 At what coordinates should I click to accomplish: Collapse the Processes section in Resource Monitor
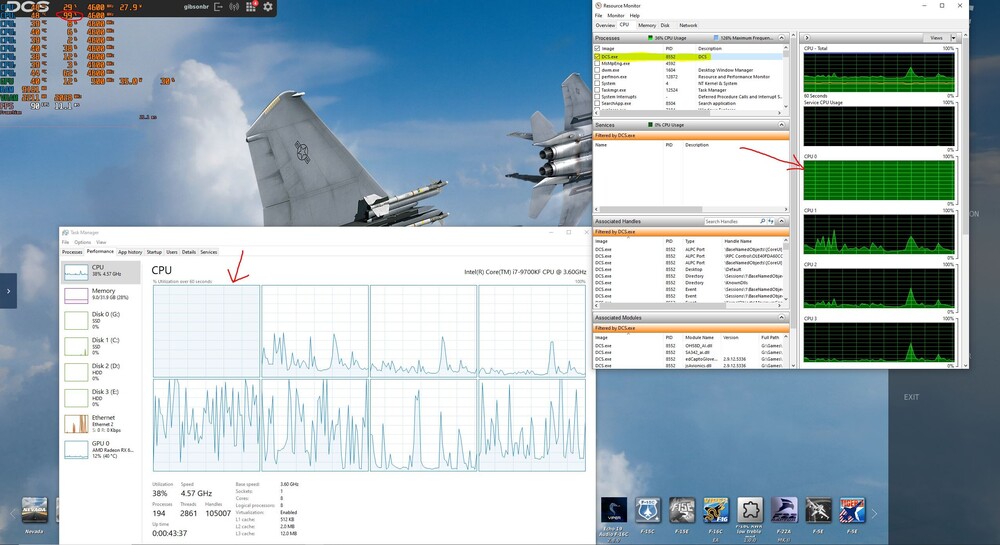click(781, 38)
